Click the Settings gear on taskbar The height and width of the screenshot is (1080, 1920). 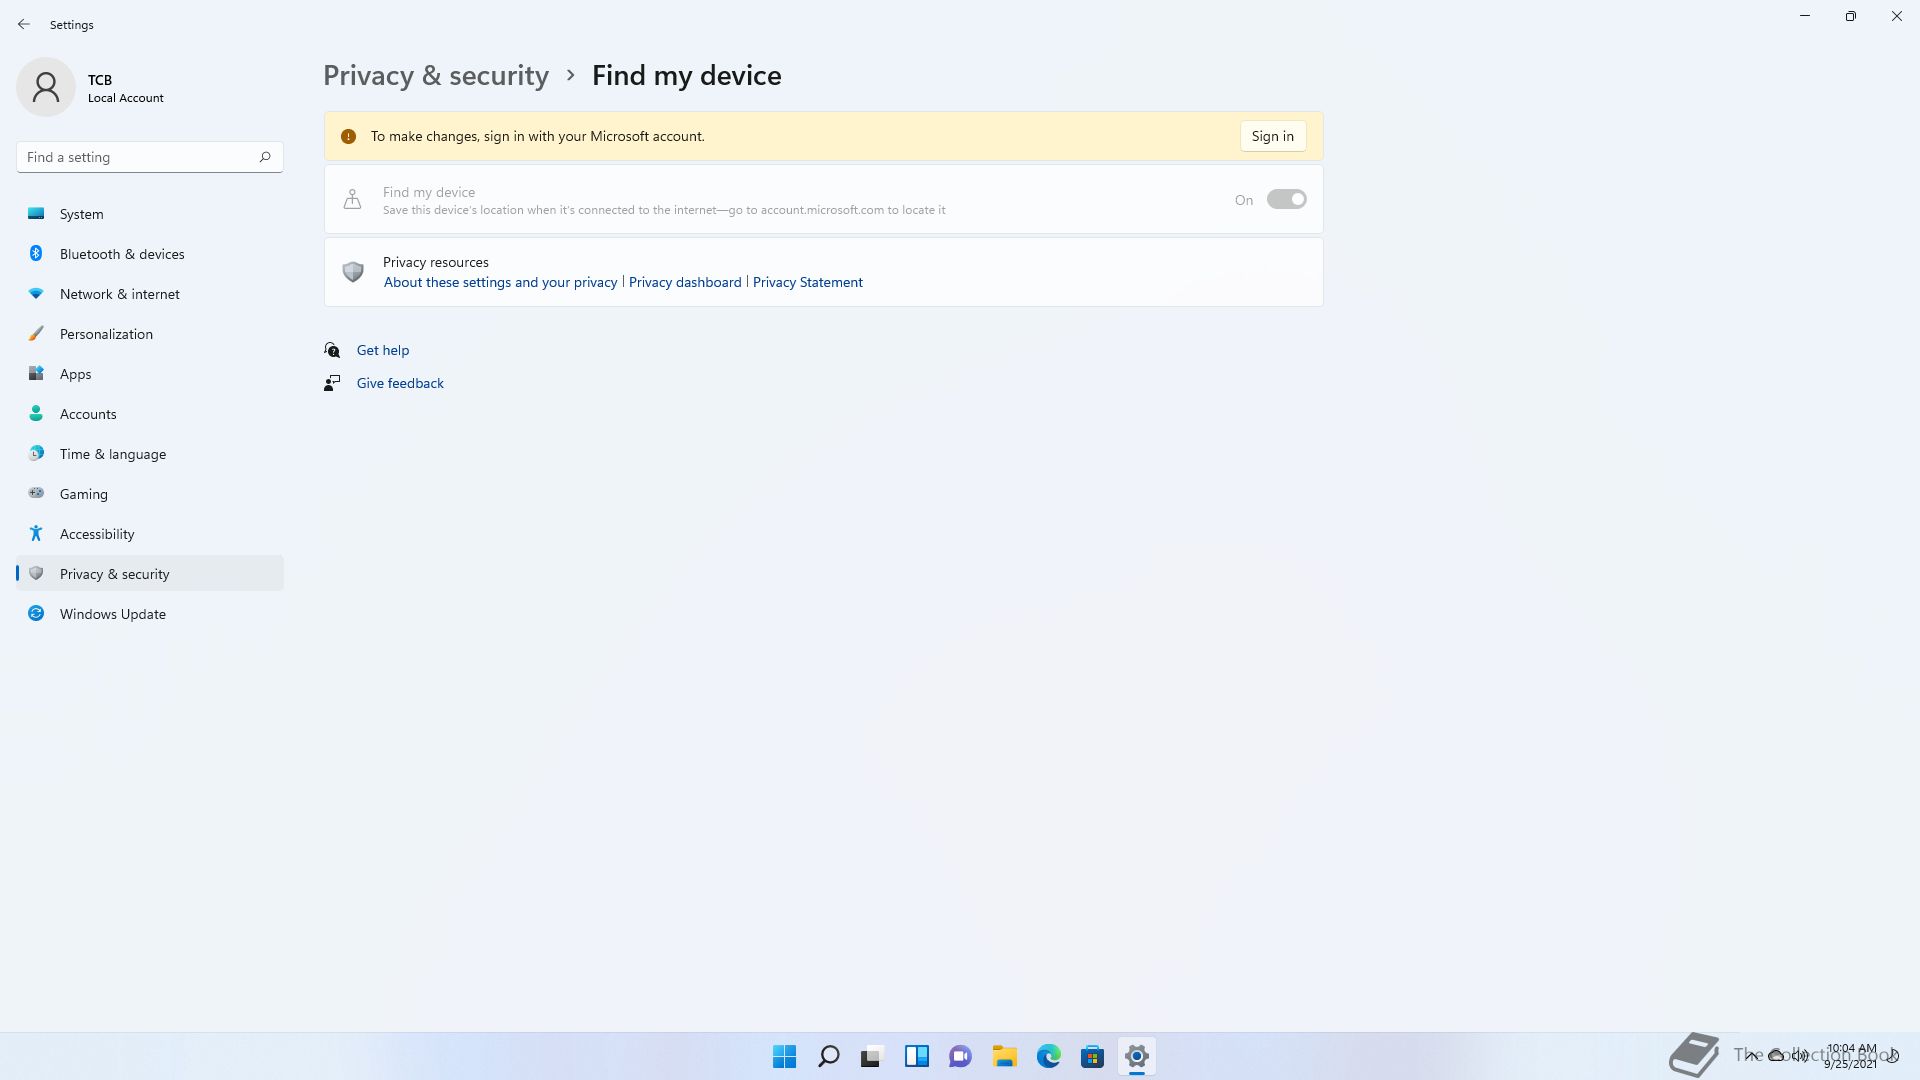pyautogui.click(x=1137, y=1056)
